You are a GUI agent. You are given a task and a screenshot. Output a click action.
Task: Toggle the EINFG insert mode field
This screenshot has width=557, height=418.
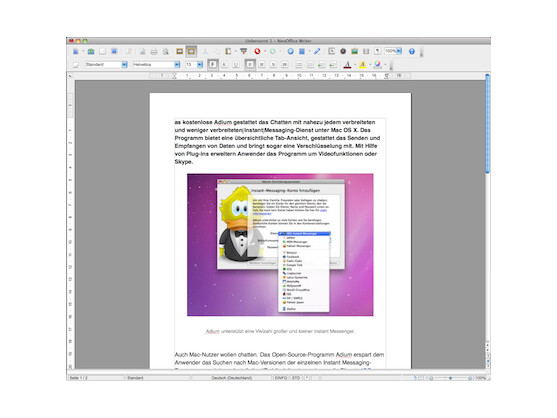pos(281,378)
